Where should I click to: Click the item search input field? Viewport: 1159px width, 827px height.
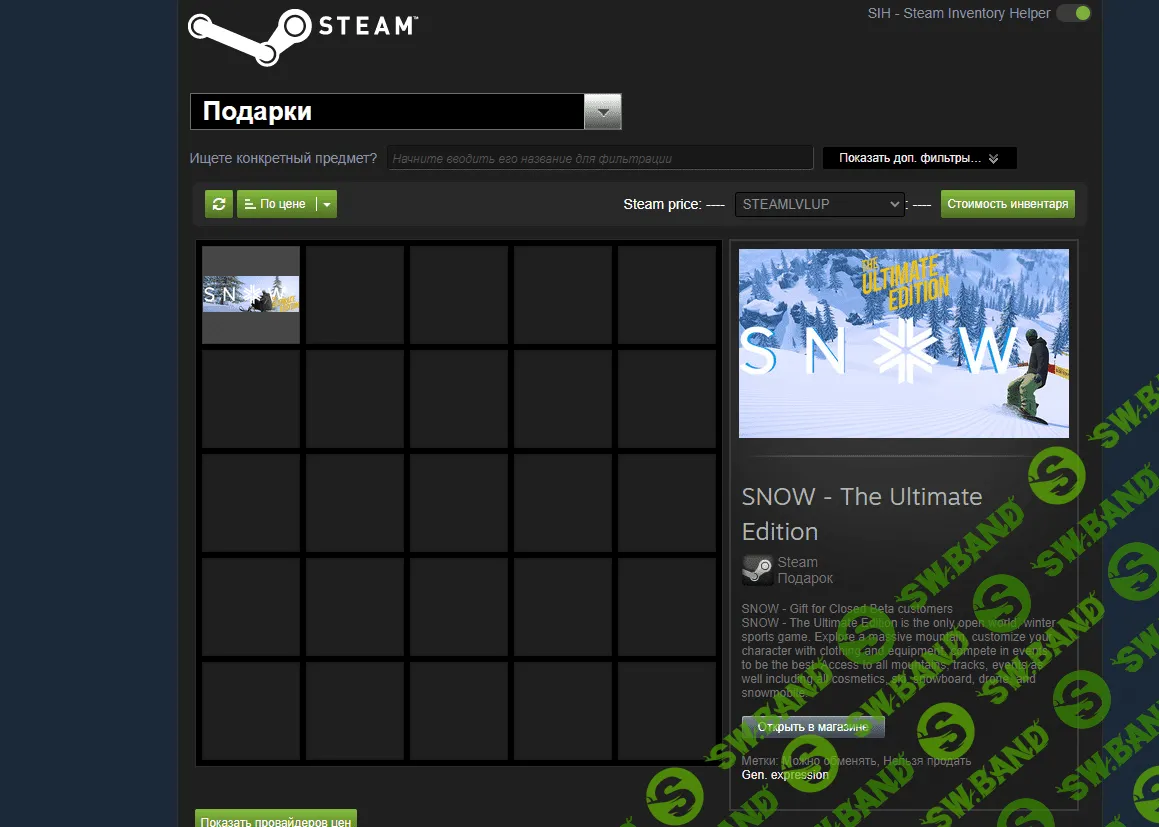tap(597, 157)
